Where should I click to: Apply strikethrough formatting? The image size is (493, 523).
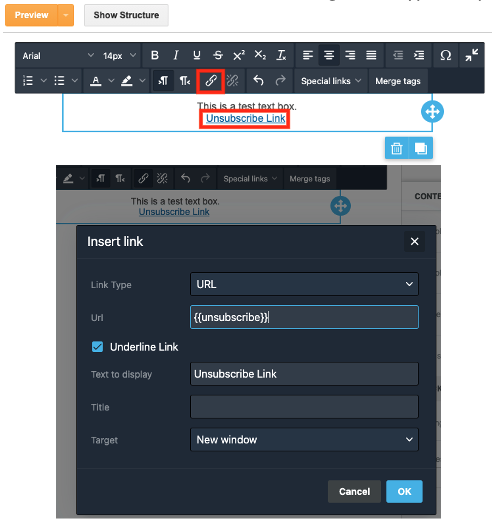[218, 55]
